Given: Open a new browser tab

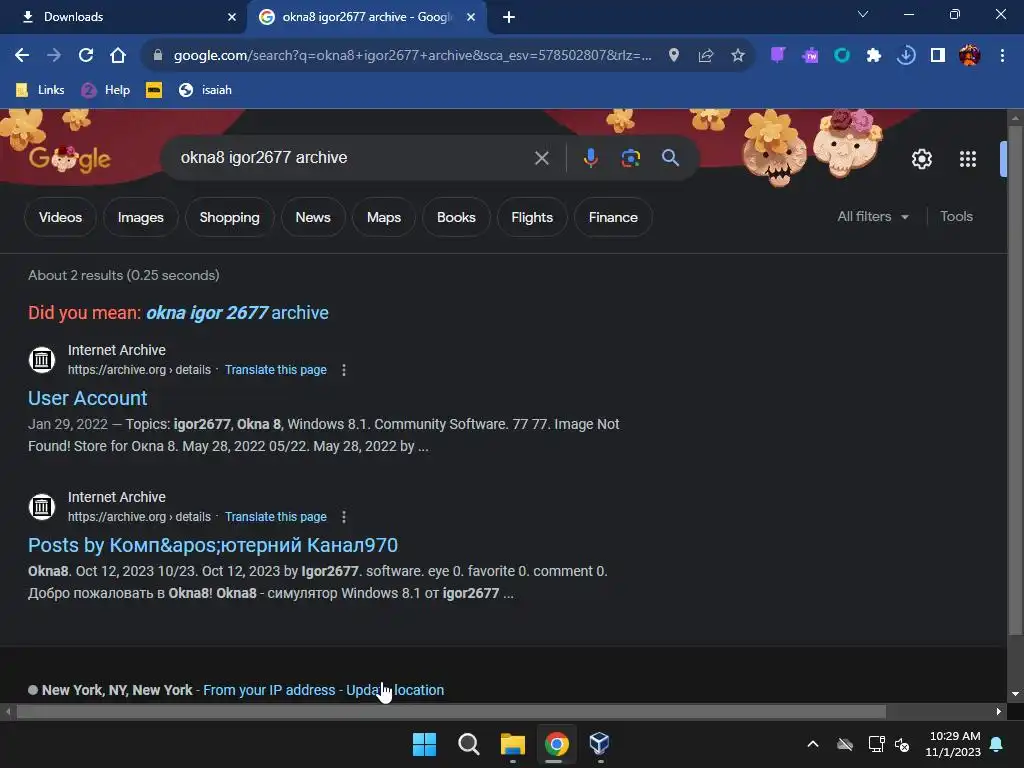Looking at the screenshot, I should 509,17.
